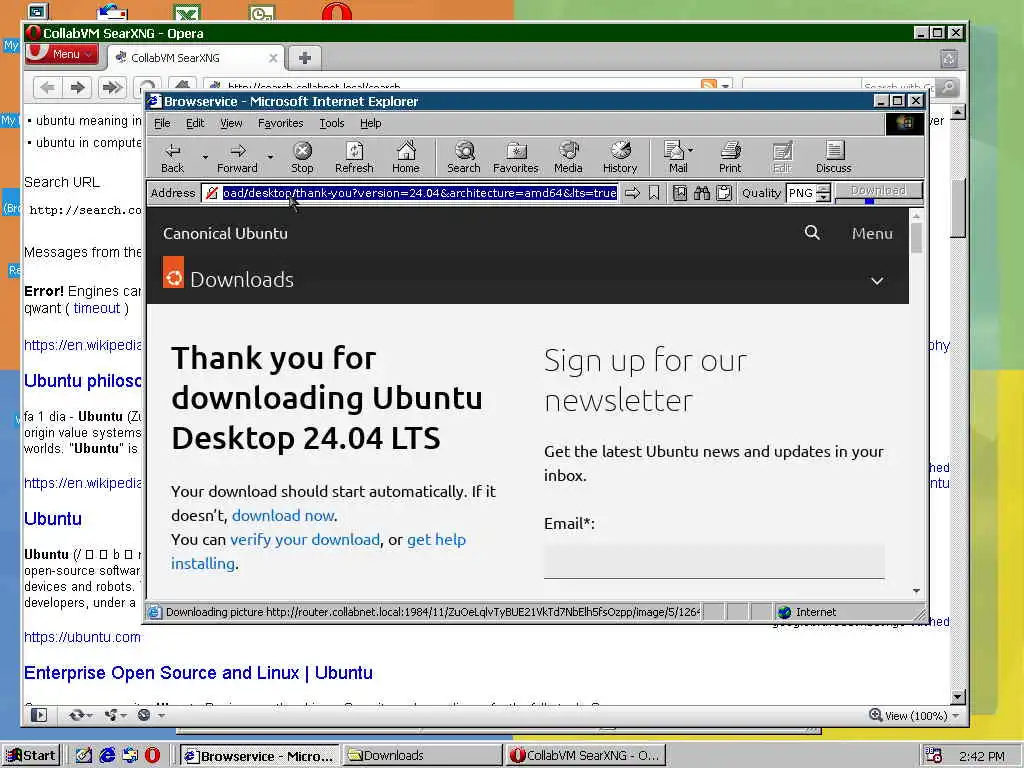Open the Edit menu in Internet Explorer
This screenshot has width=1024, height=768.
[x=195, y=123]
